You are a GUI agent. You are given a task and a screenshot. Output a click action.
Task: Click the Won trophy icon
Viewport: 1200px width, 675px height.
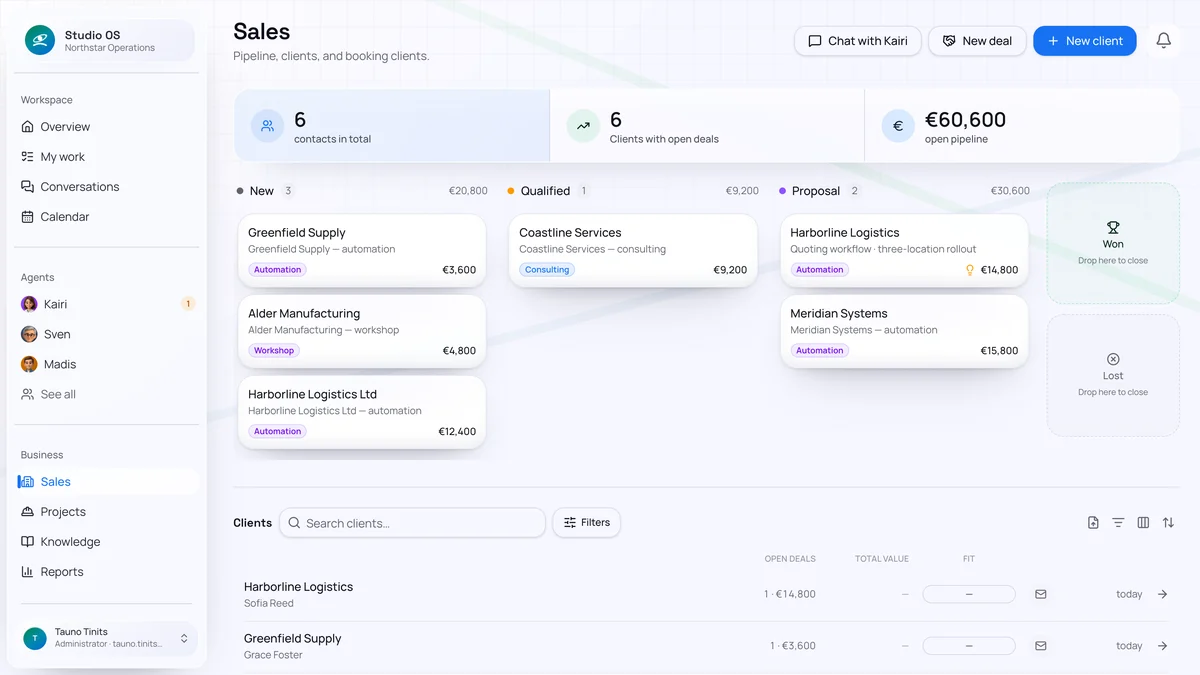(x=1113, y=228)
